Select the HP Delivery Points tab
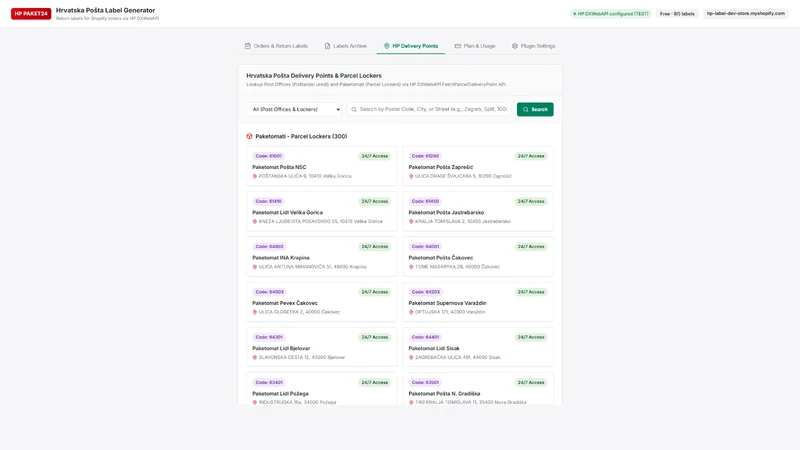The width and height of the screenshot is (800, 450). click(x=411, y=46)
